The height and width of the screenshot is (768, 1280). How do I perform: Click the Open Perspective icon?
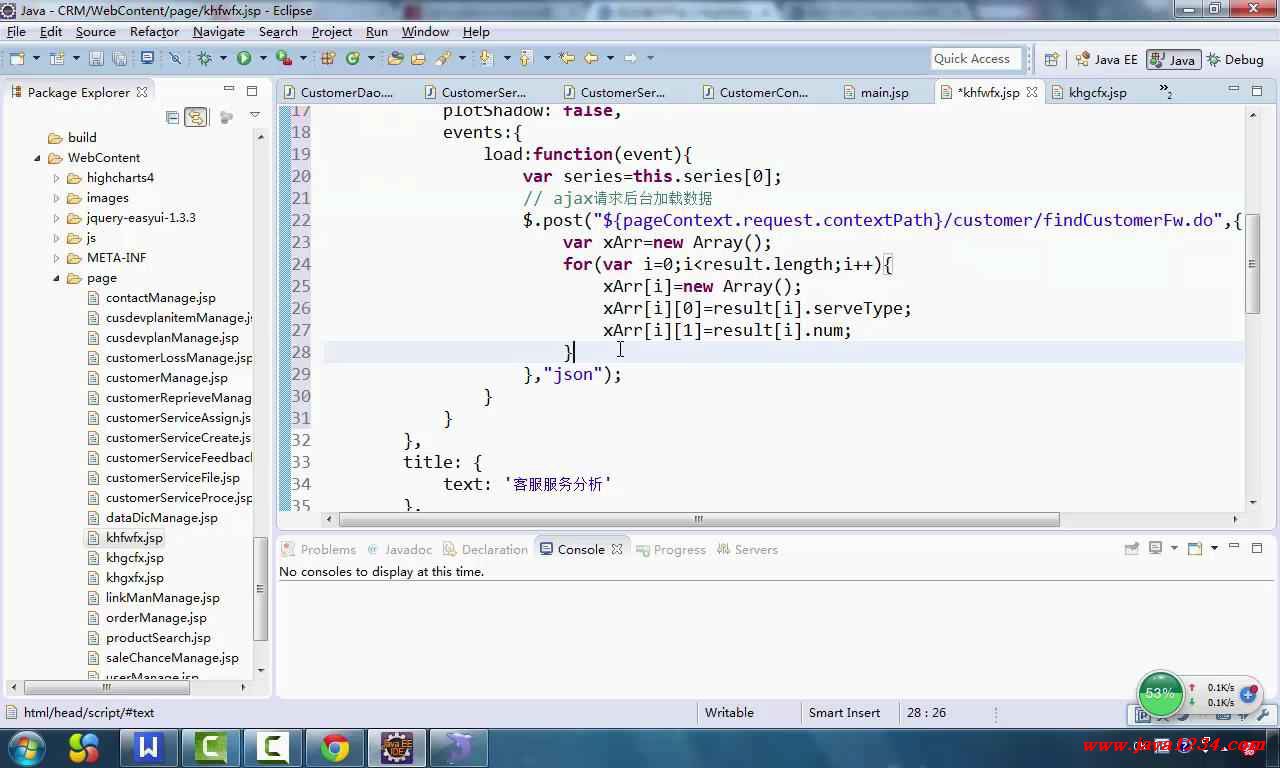tap(1051, 59)
